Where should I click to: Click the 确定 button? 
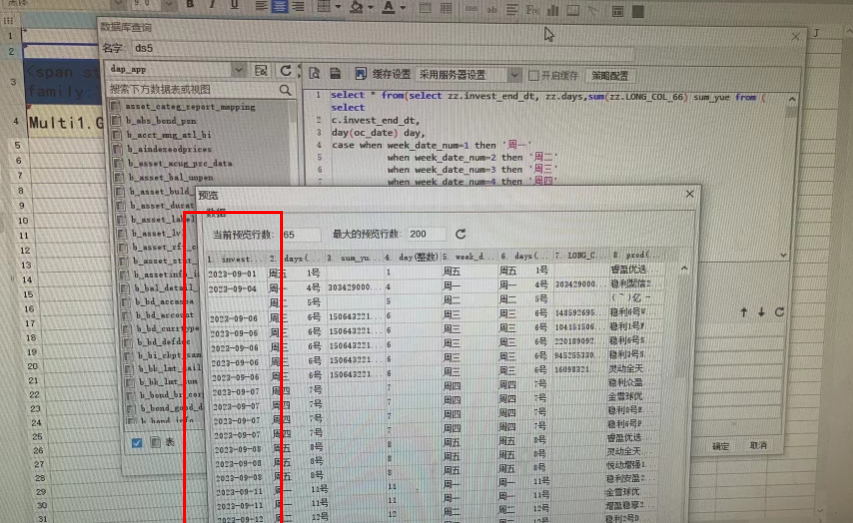720,446
